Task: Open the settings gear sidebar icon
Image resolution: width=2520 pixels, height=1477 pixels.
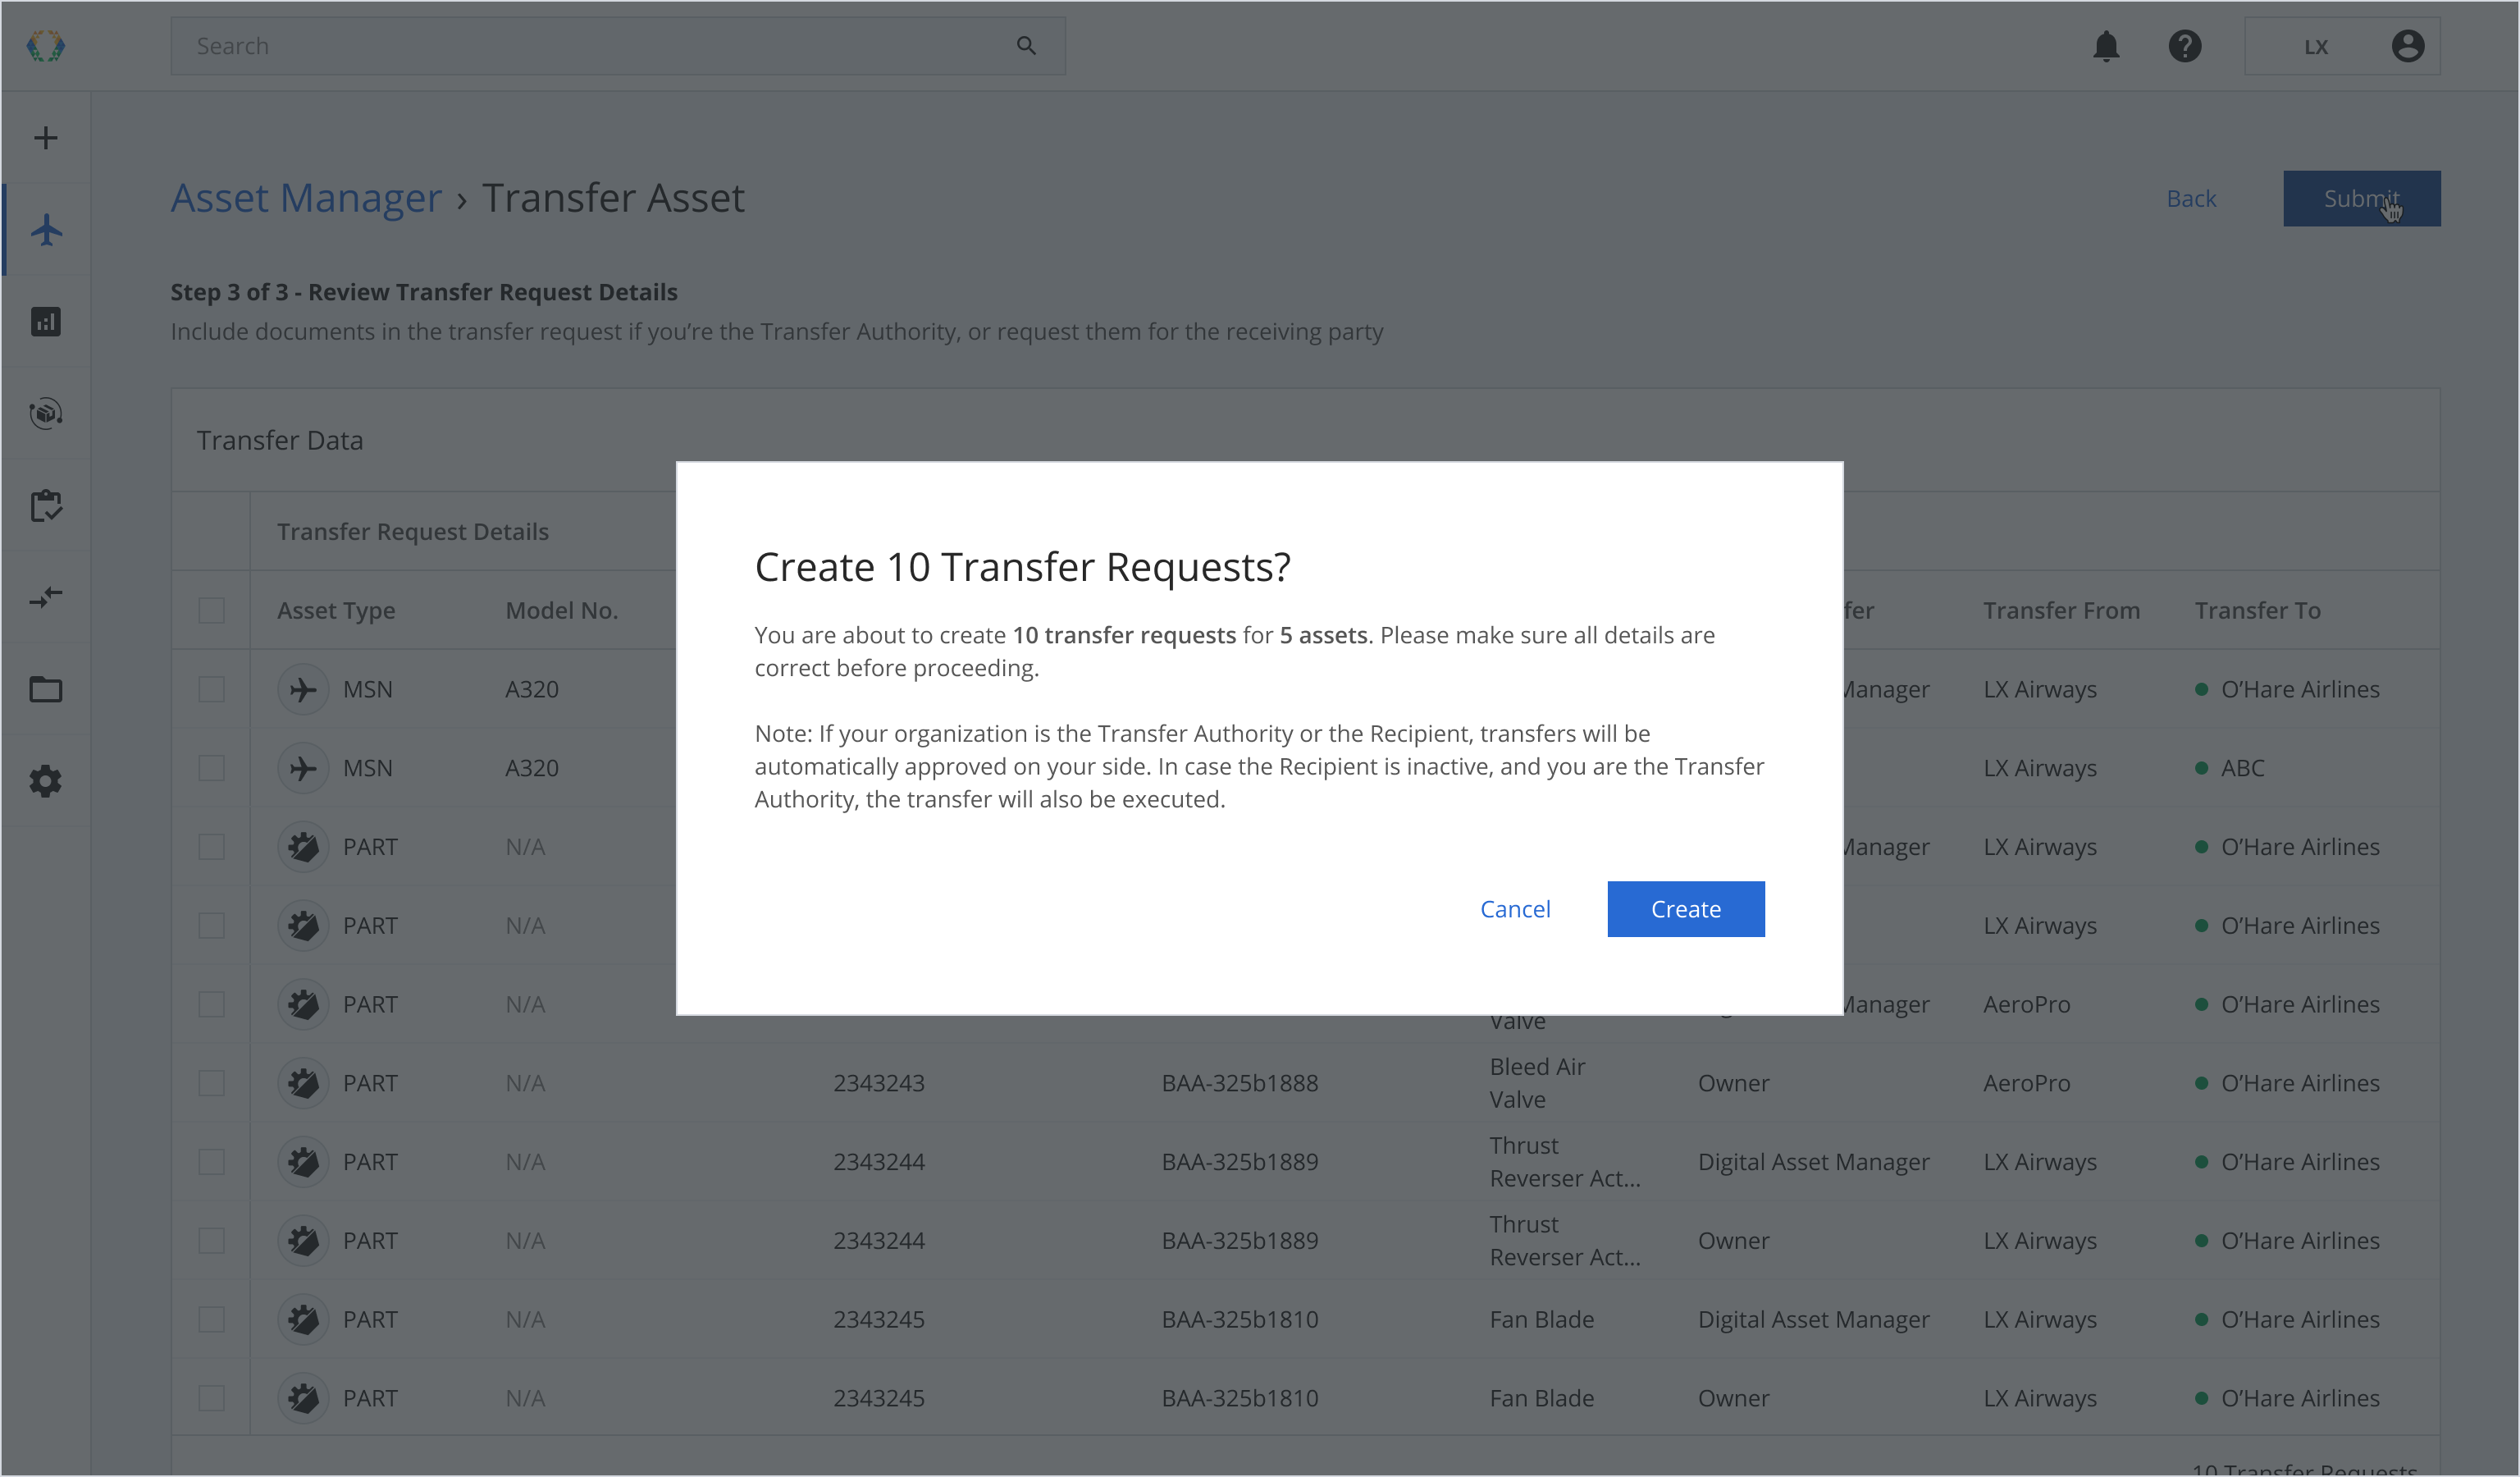Action: coord(46,781)
